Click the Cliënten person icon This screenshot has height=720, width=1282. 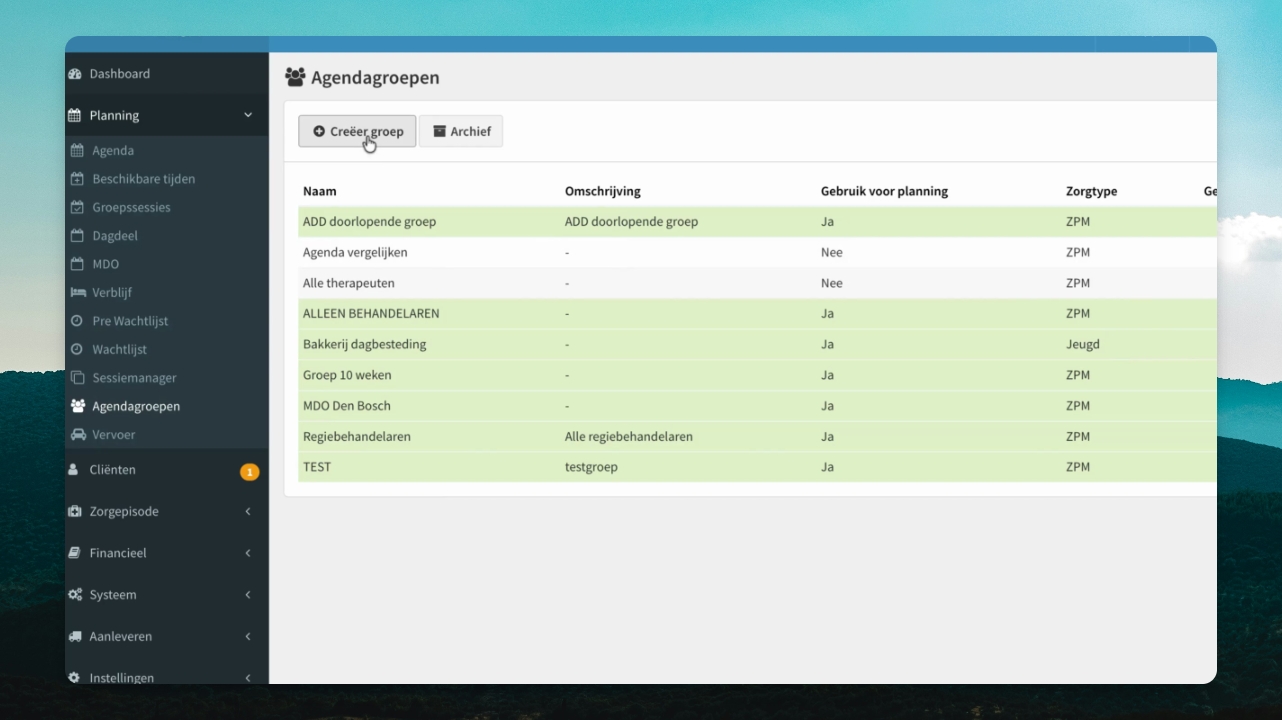(x=73, y=470)
